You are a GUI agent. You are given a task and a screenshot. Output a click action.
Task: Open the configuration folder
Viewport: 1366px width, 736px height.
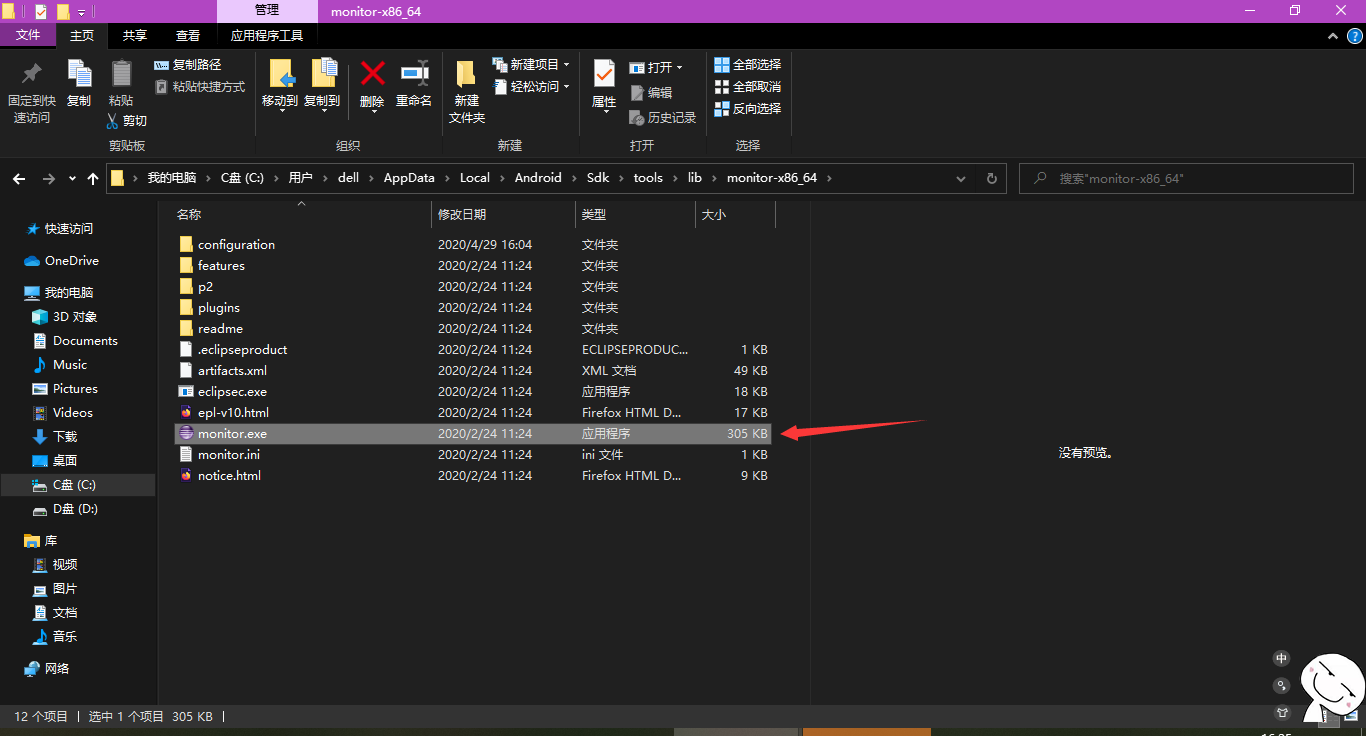click(473, 245)
